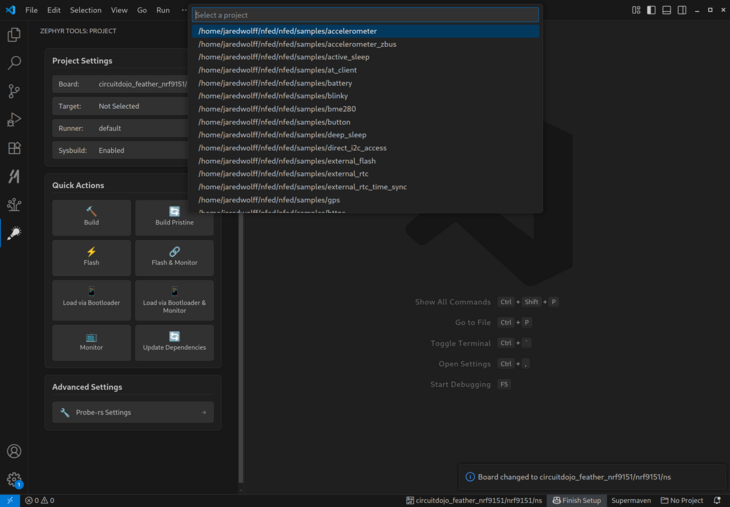Open the Accounts icon in activity bar
Viewport: 730px width, 507px height.
tap(14, 451)
